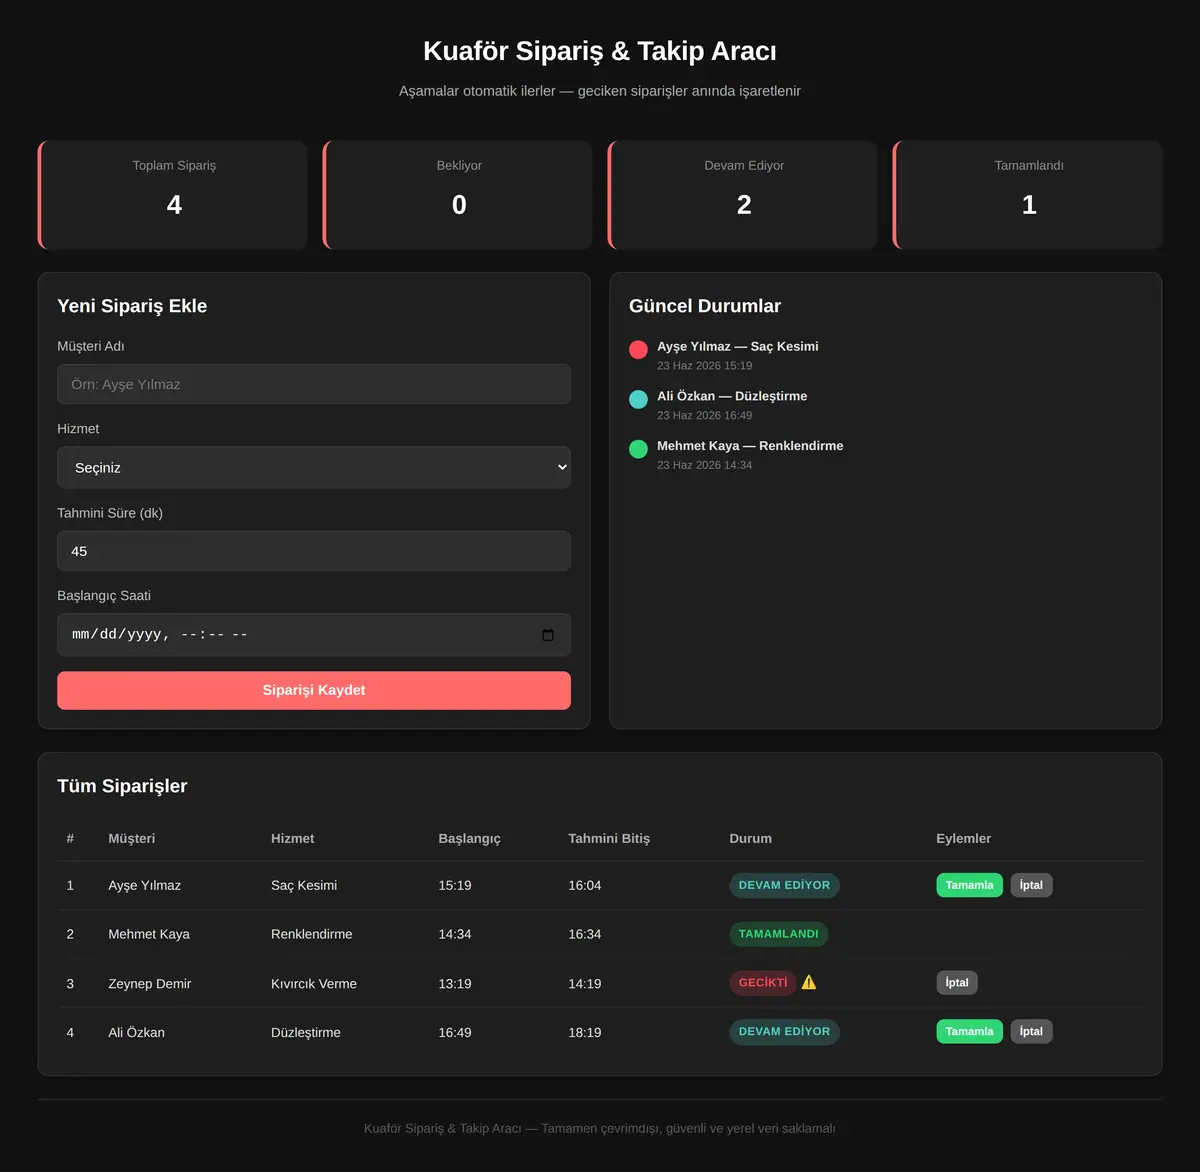Screen dimensions: 1200x1172
Task: Click "Ali Özkan — Düzleştirme" in Güncel Durumlar
Action: click(732, 396)
